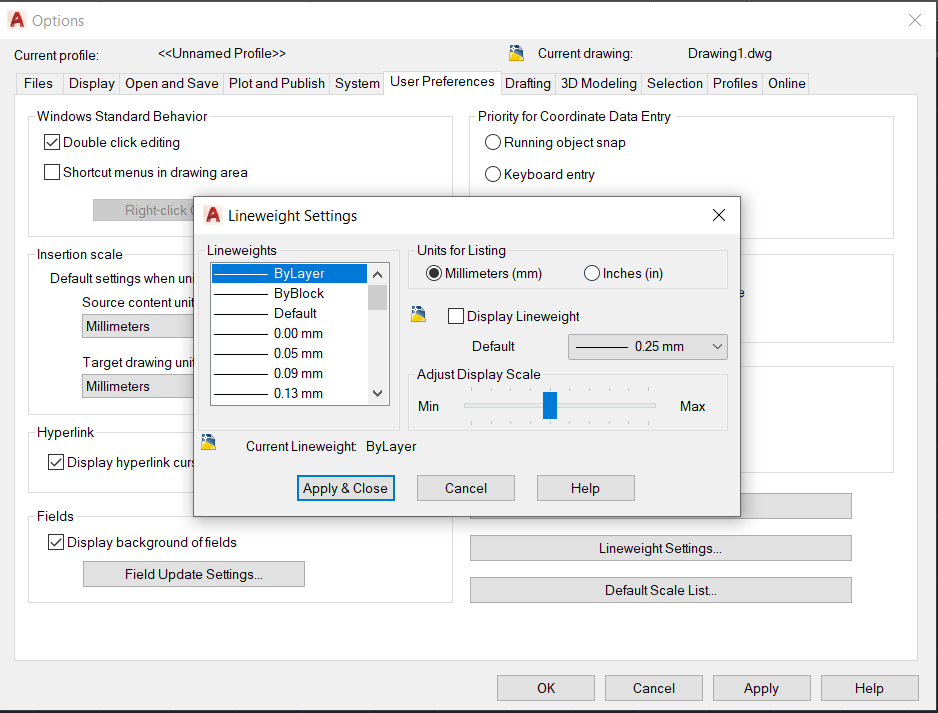Switch to the Selection tab

(x=675, y=83)
